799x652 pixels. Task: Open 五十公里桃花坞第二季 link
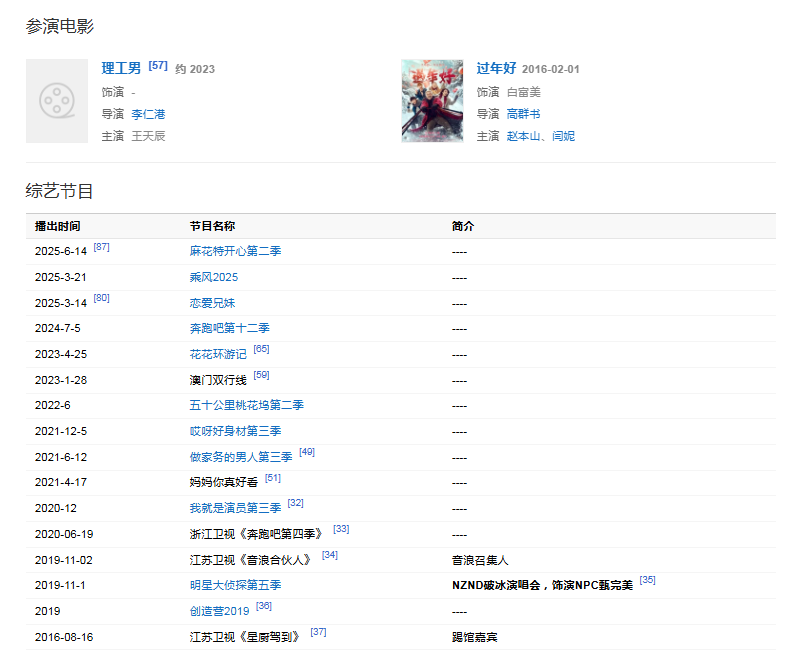tap(246, 405)
